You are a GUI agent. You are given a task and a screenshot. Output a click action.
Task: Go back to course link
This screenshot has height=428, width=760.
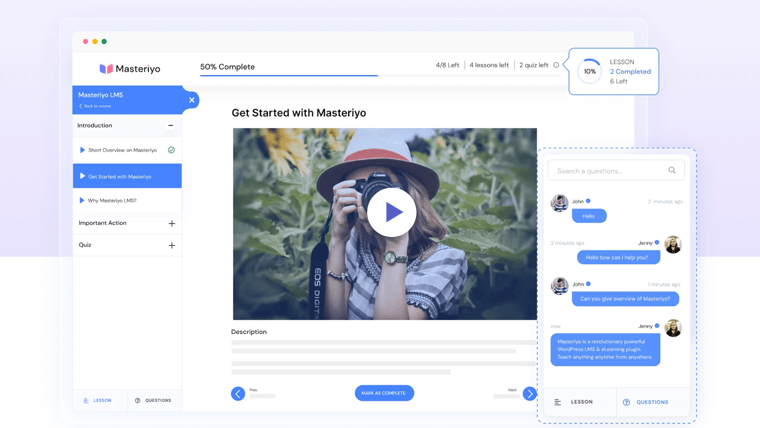tap(95, 106)
